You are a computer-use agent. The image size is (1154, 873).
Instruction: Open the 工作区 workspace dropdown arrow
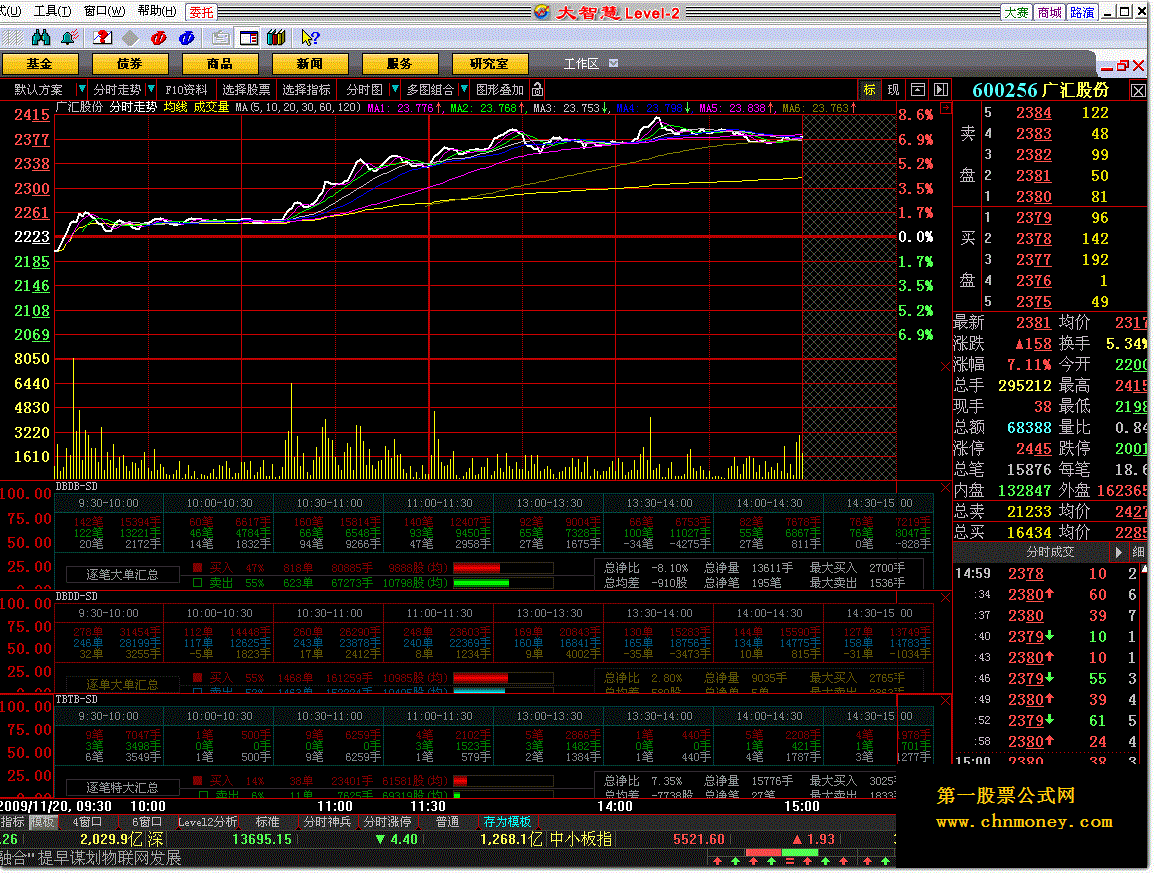pos(614,63)
